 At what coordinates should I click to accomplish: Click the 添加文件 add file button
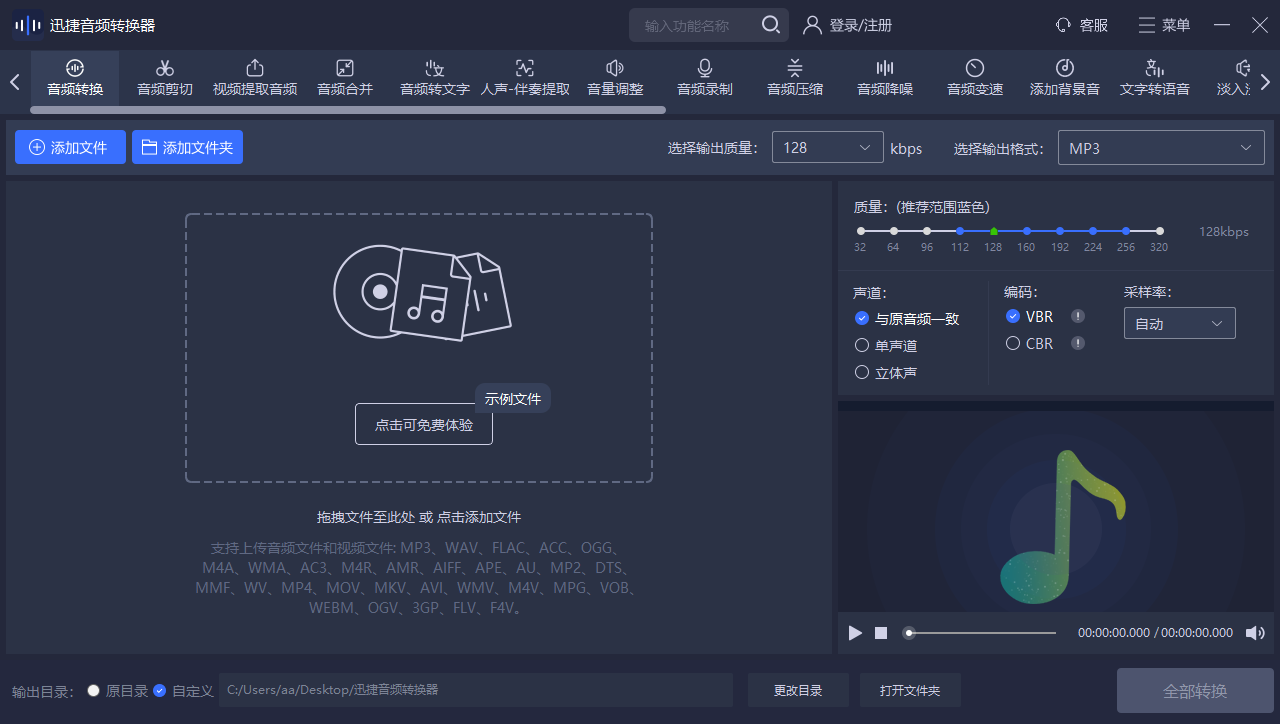click(70, 146)
